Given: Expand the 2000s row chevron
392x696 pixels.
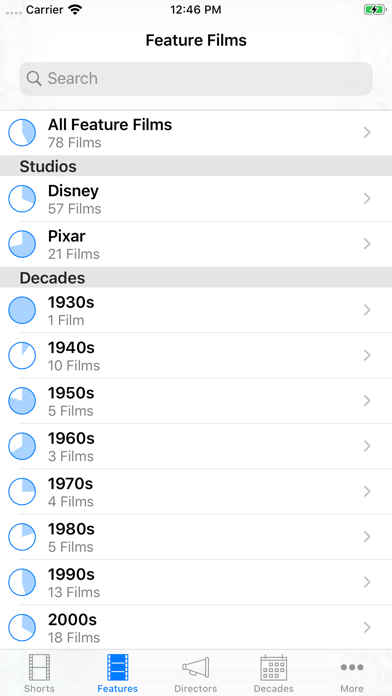Looking at the screenshot, I should click(x=367, y=627).
